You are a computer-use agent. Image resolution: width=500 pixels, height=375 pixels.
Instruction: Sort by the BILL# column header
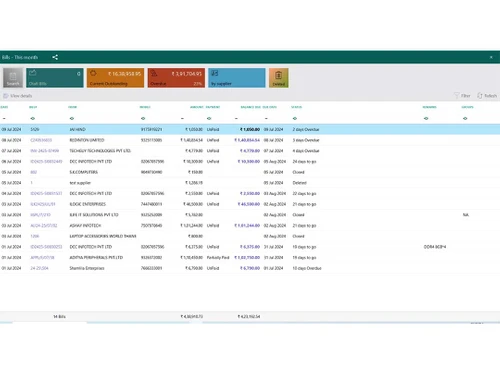coord(33,107)
